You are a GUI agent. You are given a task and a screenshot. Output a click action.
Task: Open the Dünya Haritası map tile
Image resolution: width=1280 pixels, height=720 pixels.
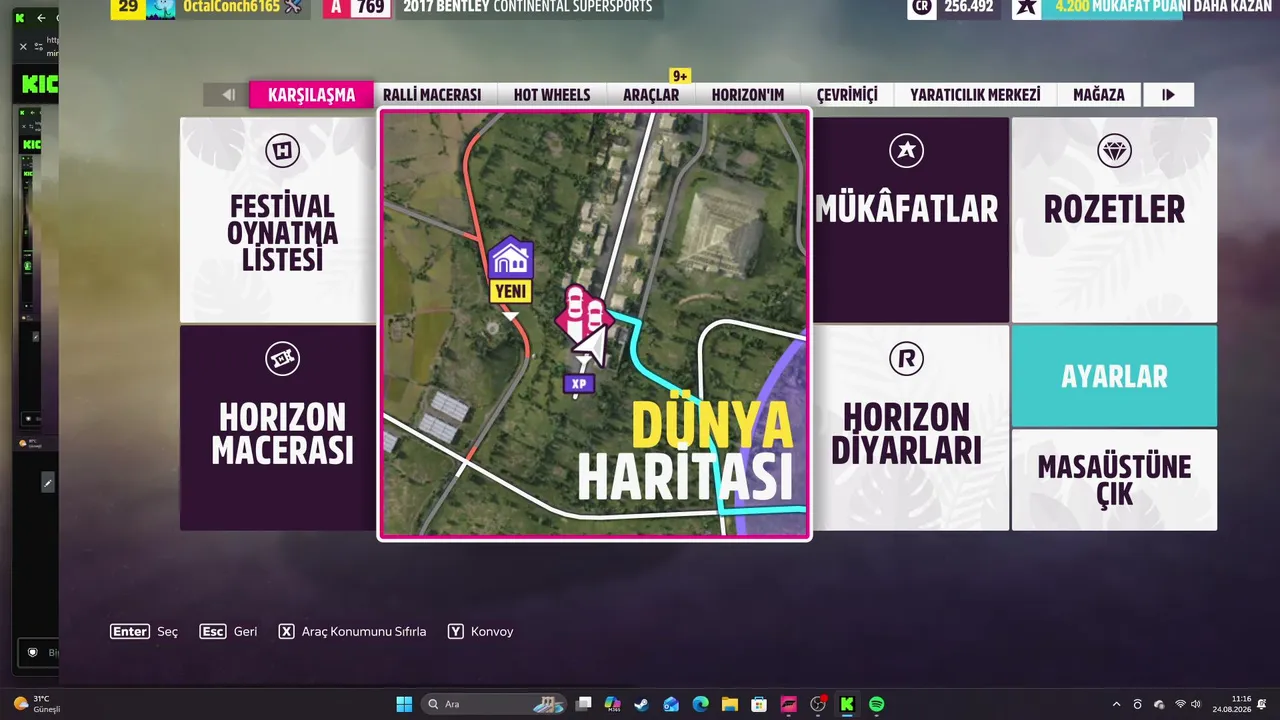(594, 324)
